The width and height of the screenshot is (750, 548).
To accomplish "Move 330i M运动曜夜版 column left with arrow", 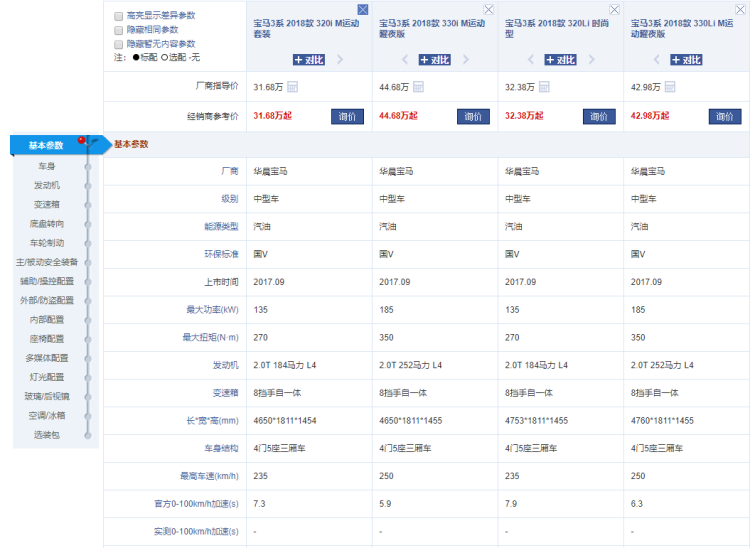I will (x=405, y=60).
